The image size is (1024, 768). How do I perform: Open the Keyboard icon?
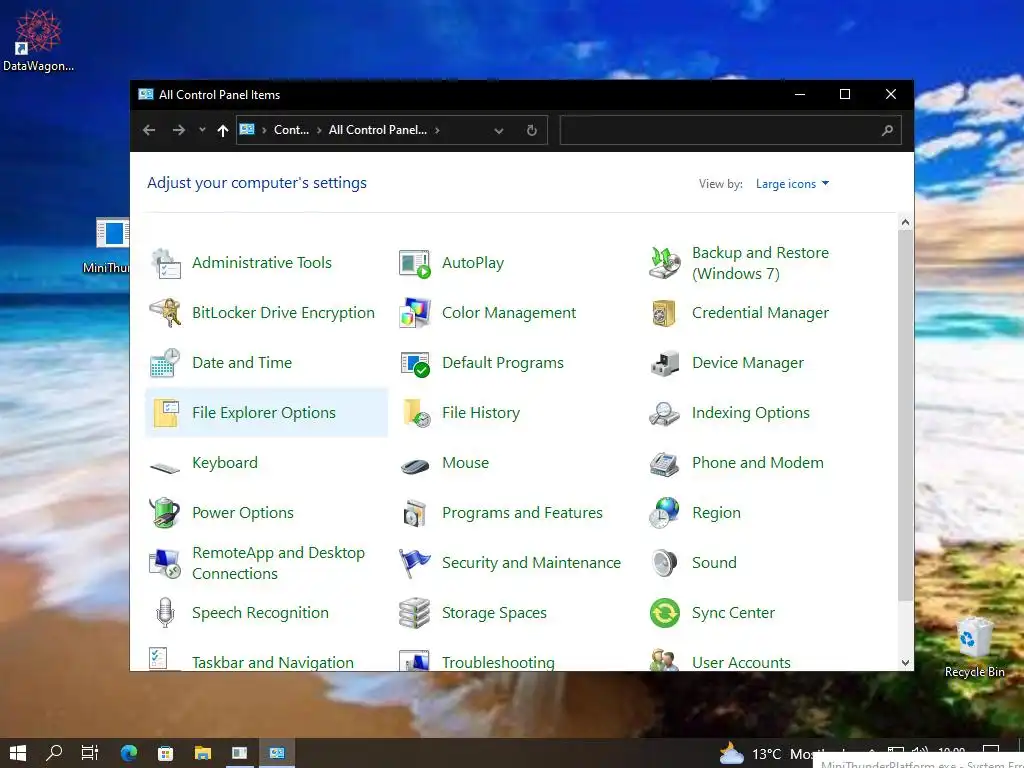click(165, 467)
